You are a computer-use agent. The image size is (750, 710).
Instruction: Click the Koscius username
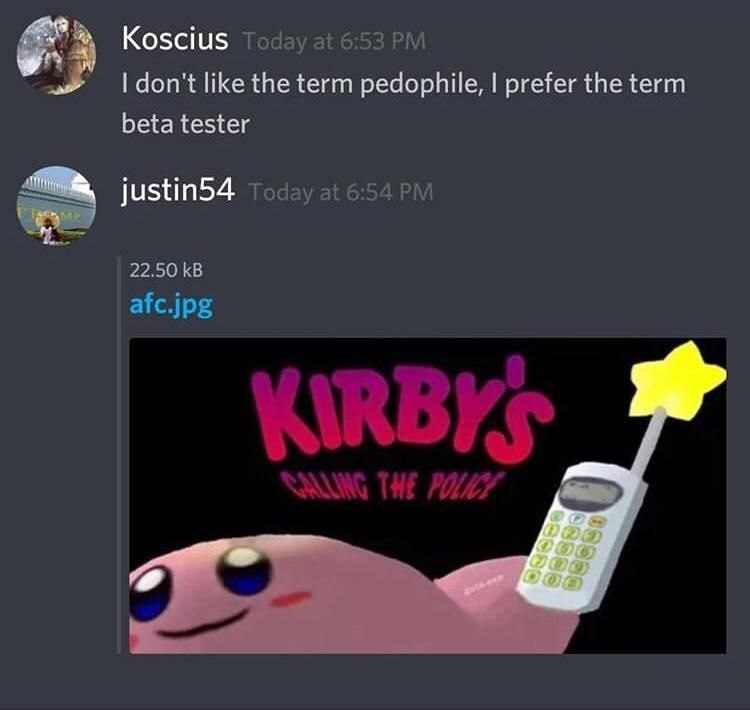[x=175, y=39]
